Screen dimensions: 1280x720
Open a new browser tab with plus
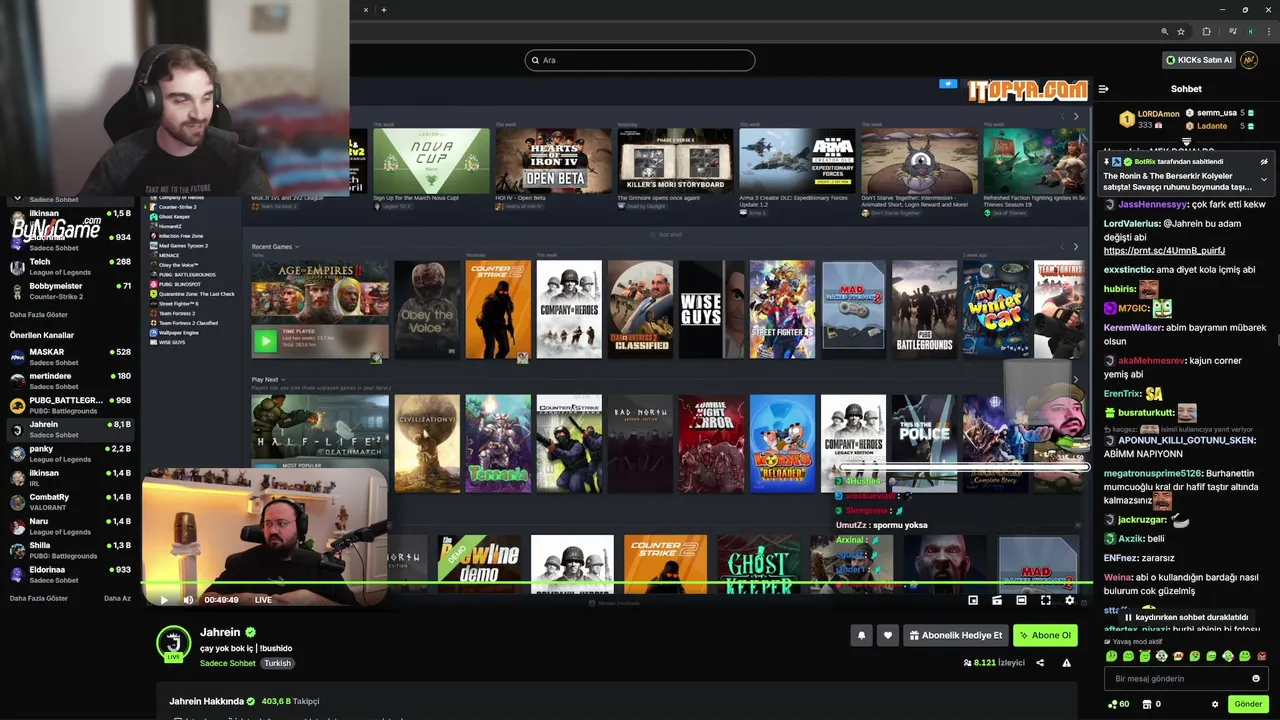(384, 10)
